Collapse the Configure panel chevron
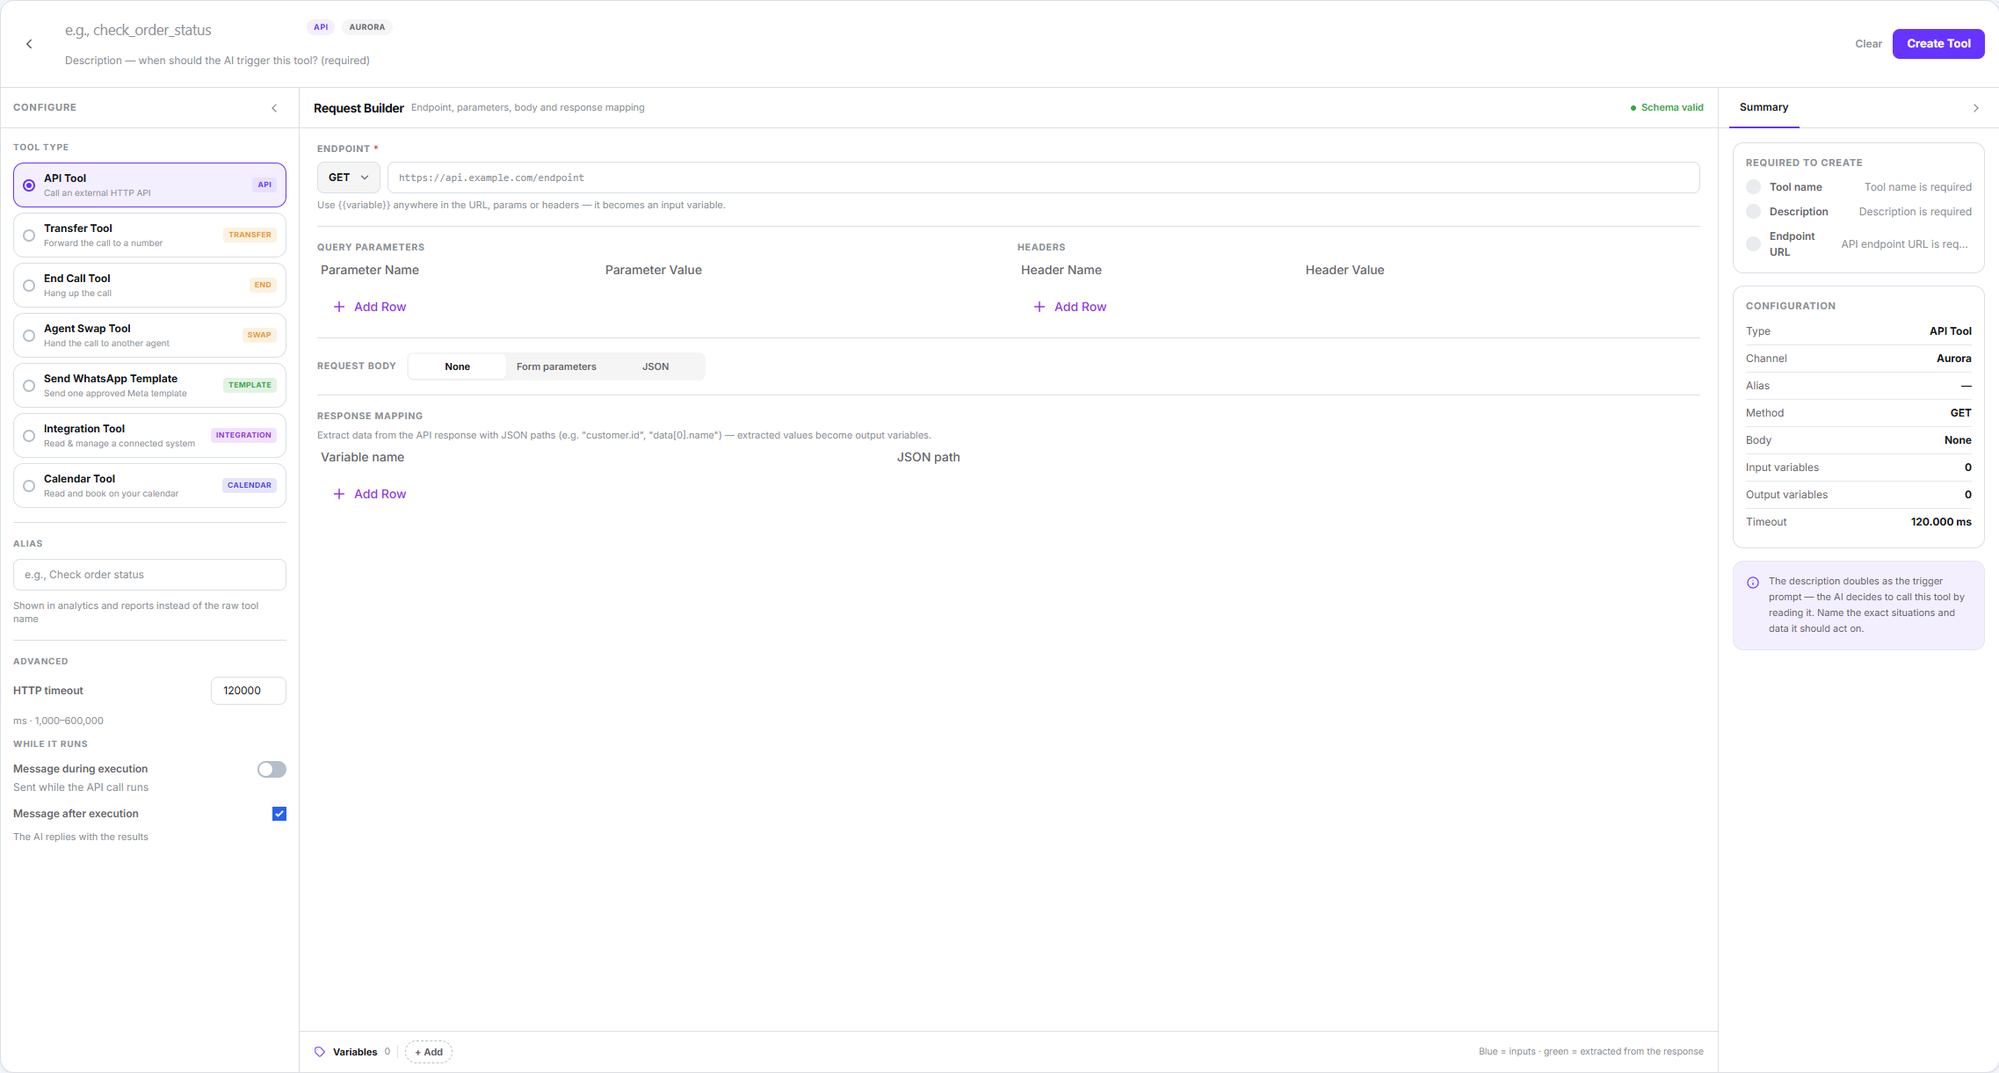Viewport: 1999px width, 1073px height. [x=274, y=108]
